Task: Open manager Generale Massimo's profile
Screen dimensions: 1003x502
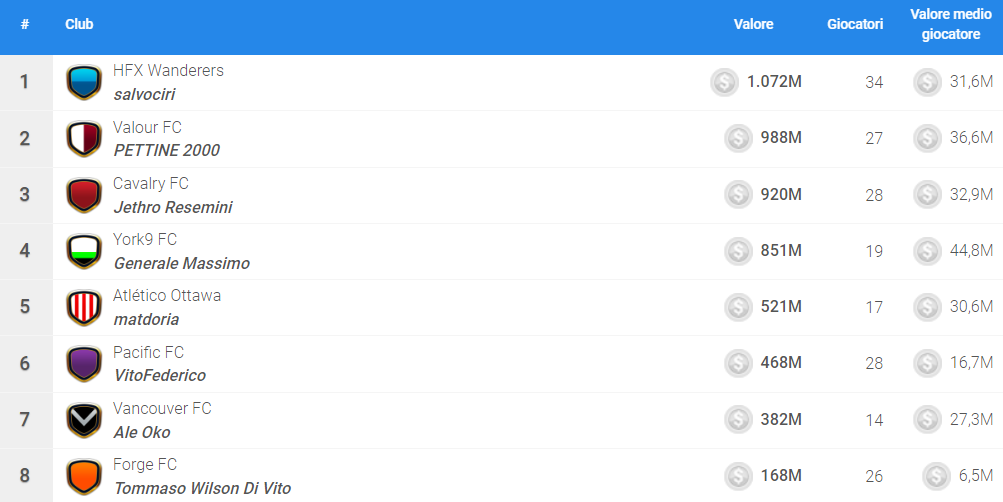Action: [181, 263]
